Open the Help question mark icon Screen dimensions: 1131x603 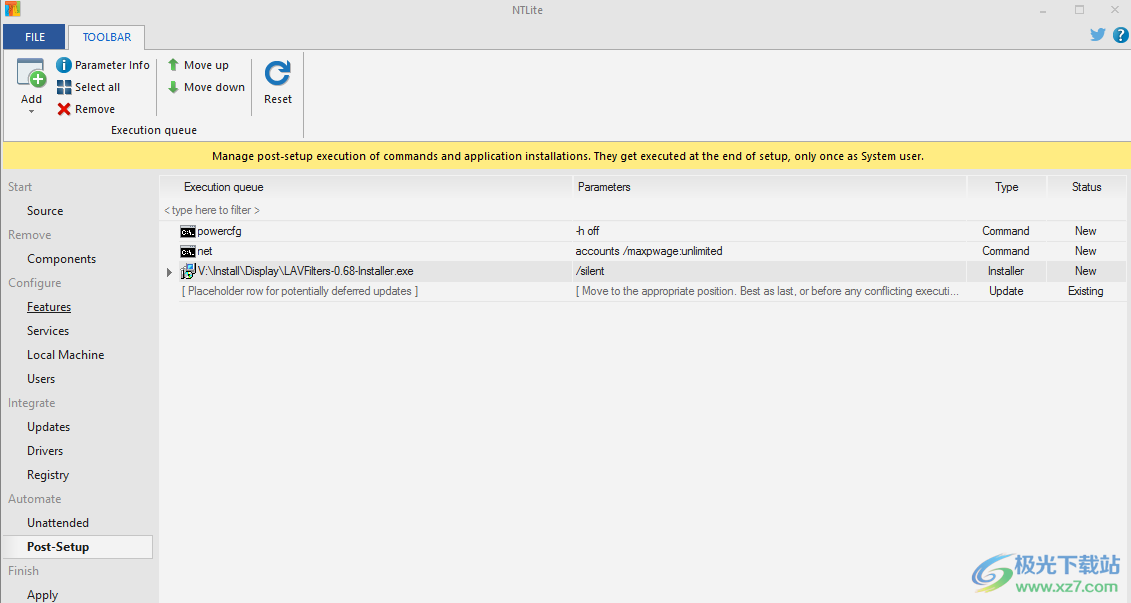[1120, 35]
